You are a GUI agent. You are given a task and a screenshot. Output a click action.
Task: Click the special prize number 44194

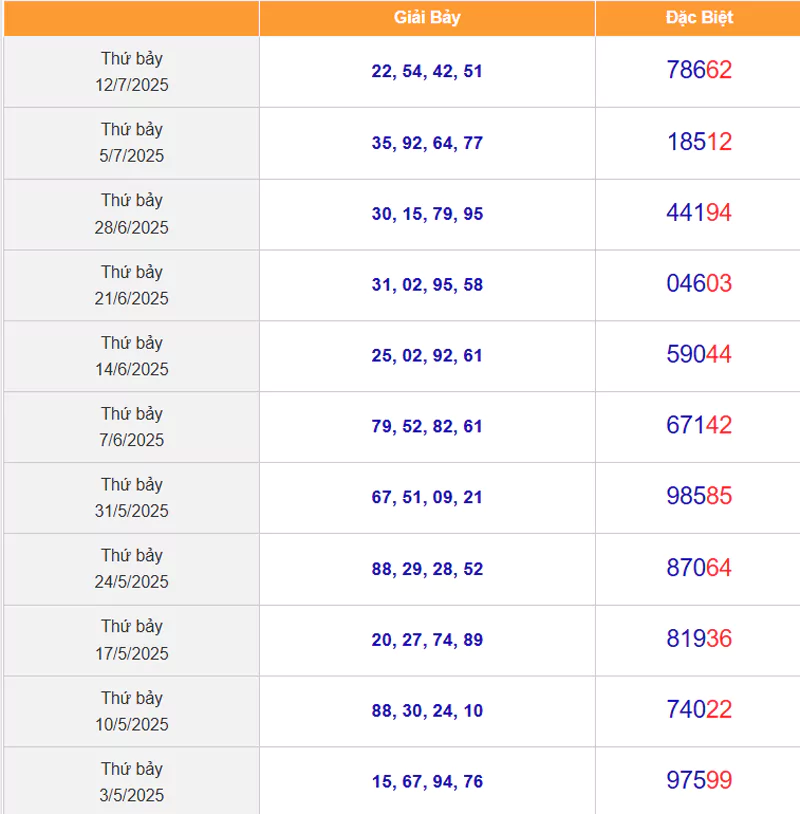[x=699, y=212]
